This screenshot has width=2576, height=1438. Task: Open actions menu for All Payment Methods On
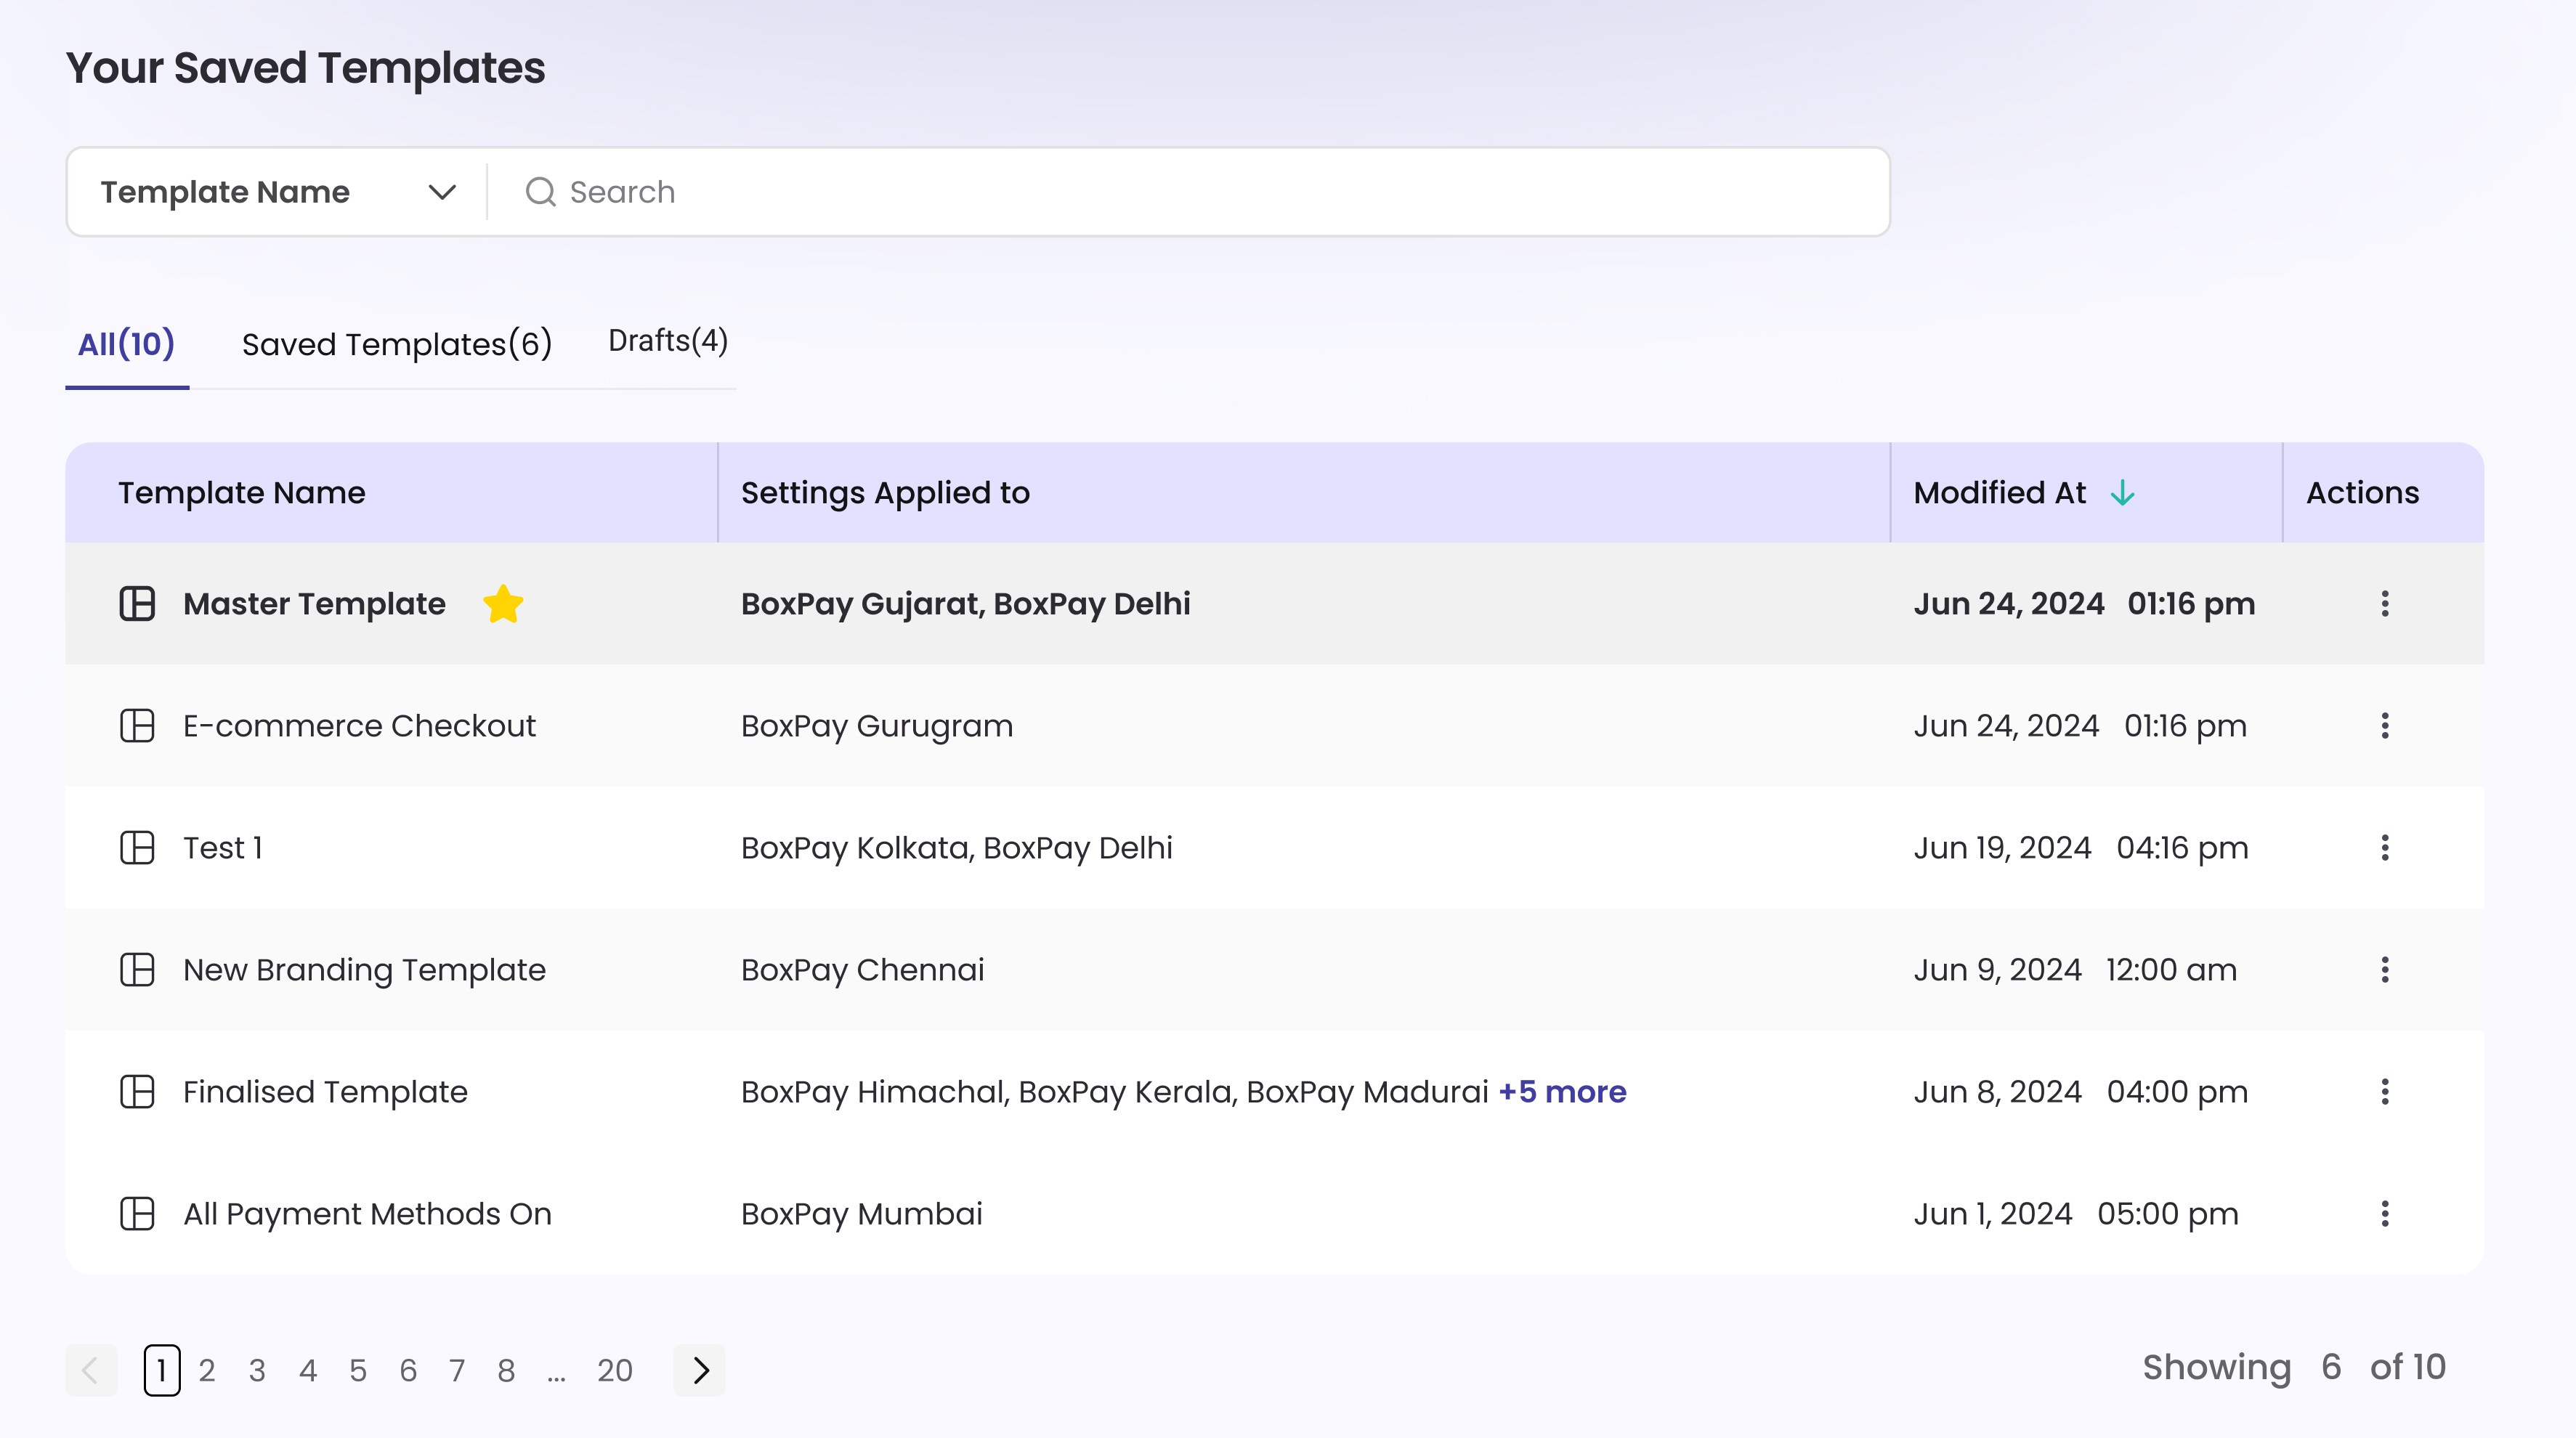[2384, 1213]
